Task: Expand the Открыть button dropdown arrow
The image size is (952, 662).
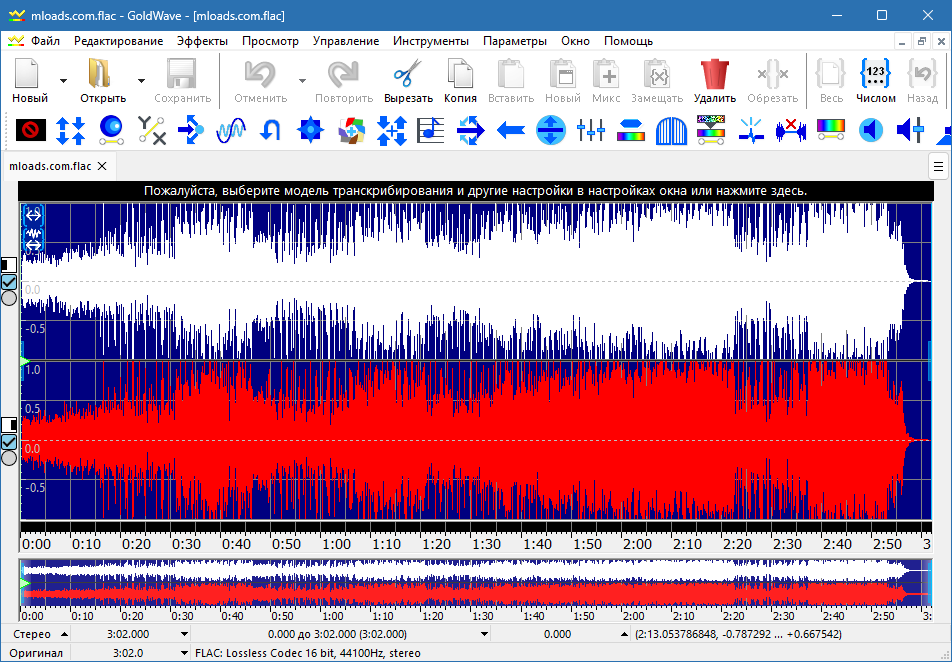Action: tap(141, 80)
